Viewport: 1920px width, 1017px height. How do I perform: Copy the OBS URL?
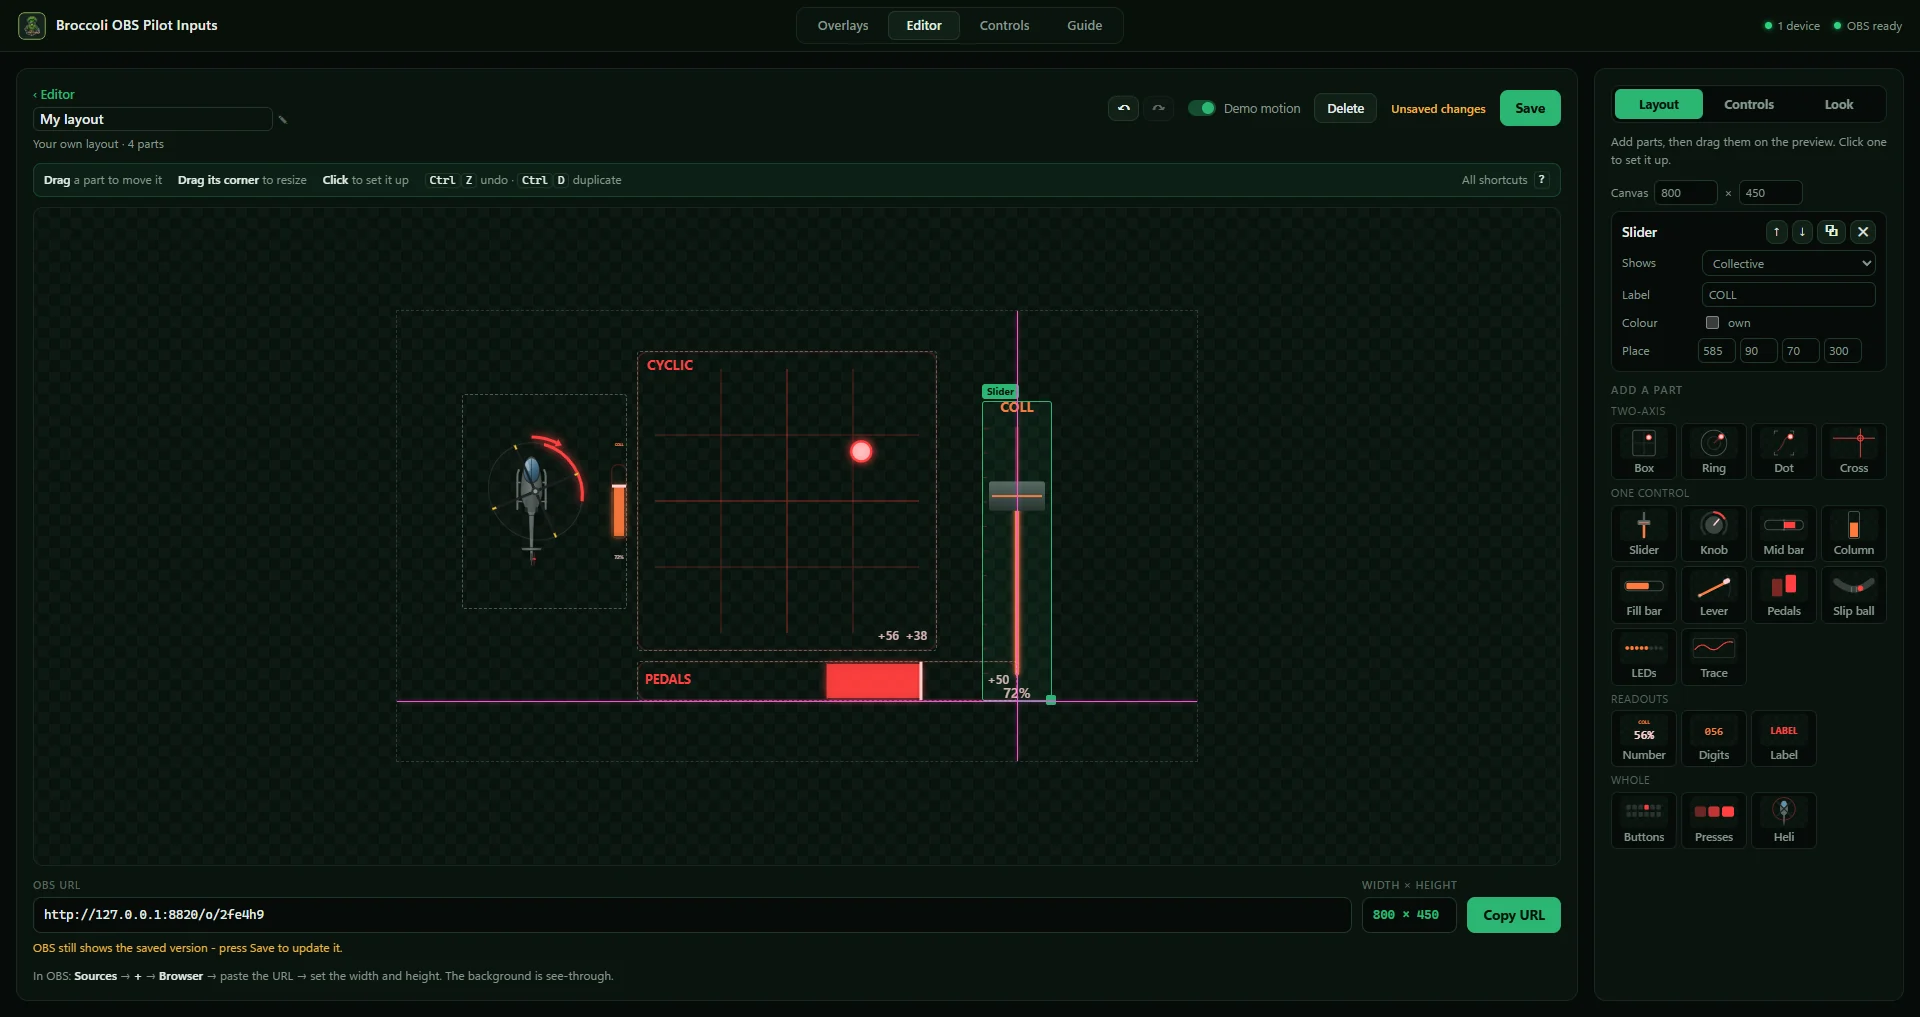1513,915
